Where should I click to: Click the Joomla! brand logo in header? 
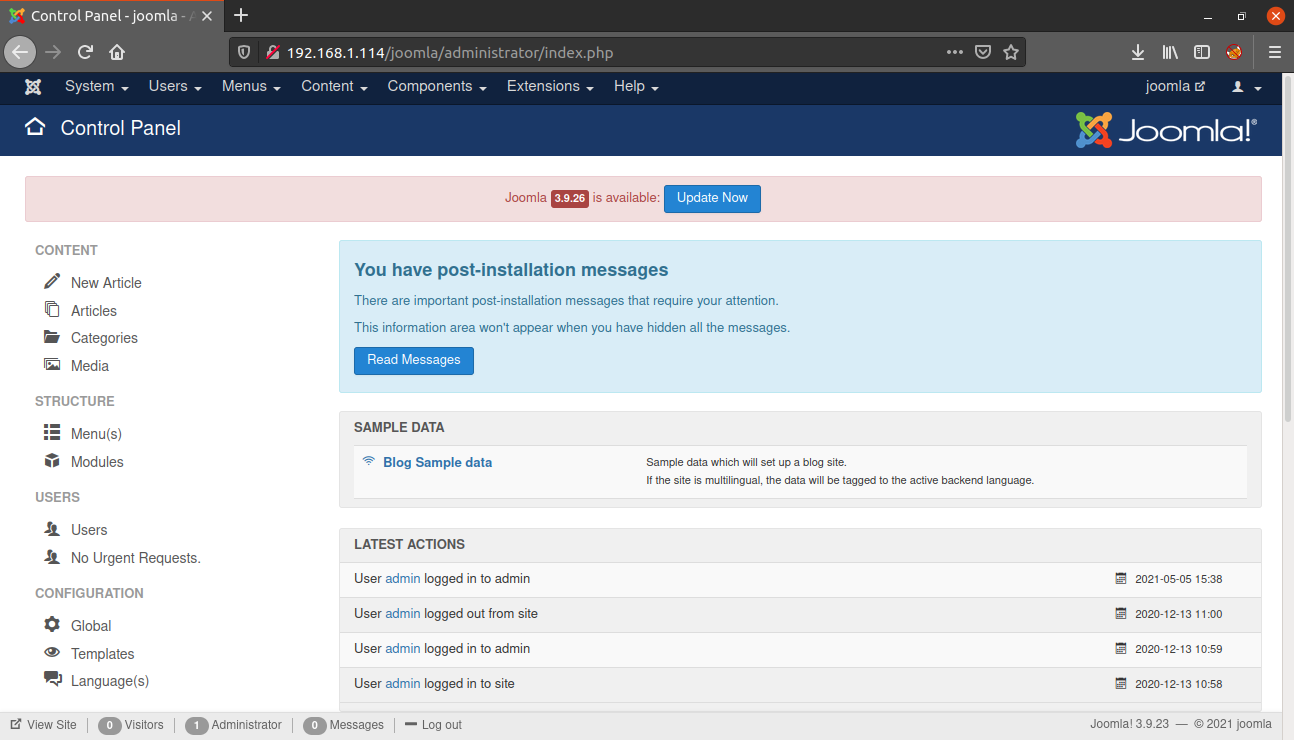point(1166,129)
